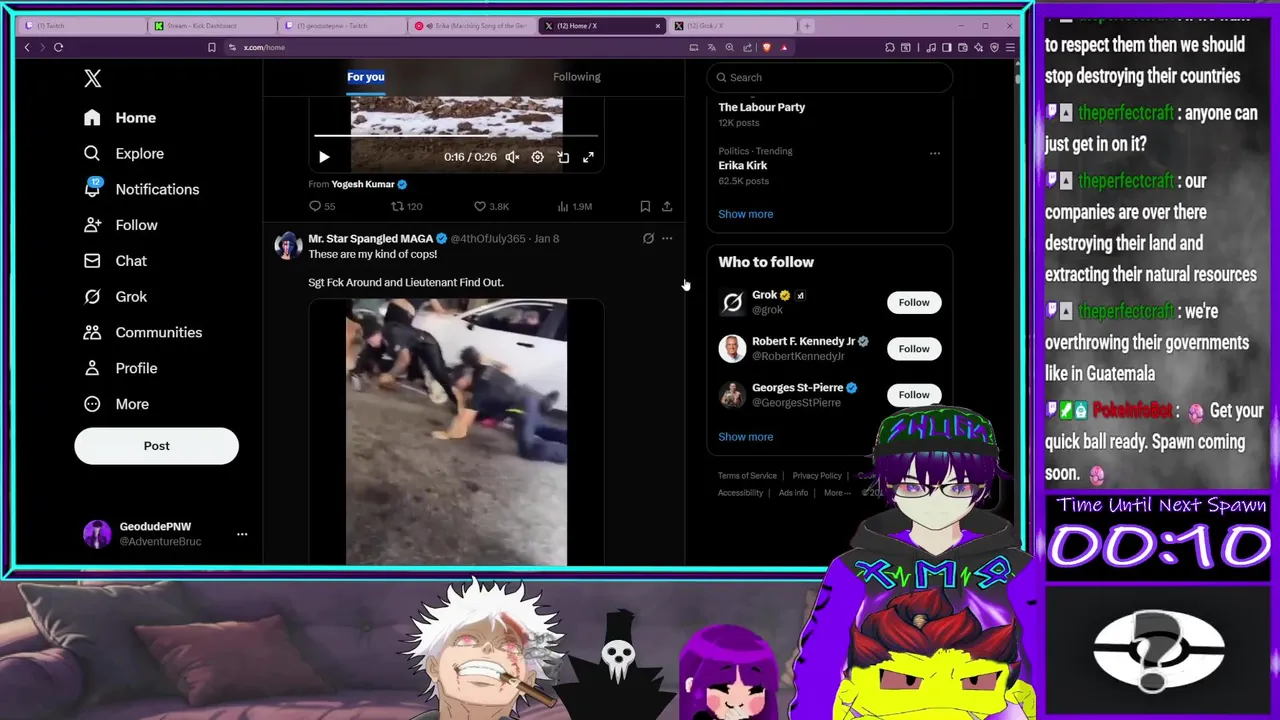Switch to the Kick Dashboard browser tab
The height and width of the screenshot is (720, 1280).
(211, 25)
